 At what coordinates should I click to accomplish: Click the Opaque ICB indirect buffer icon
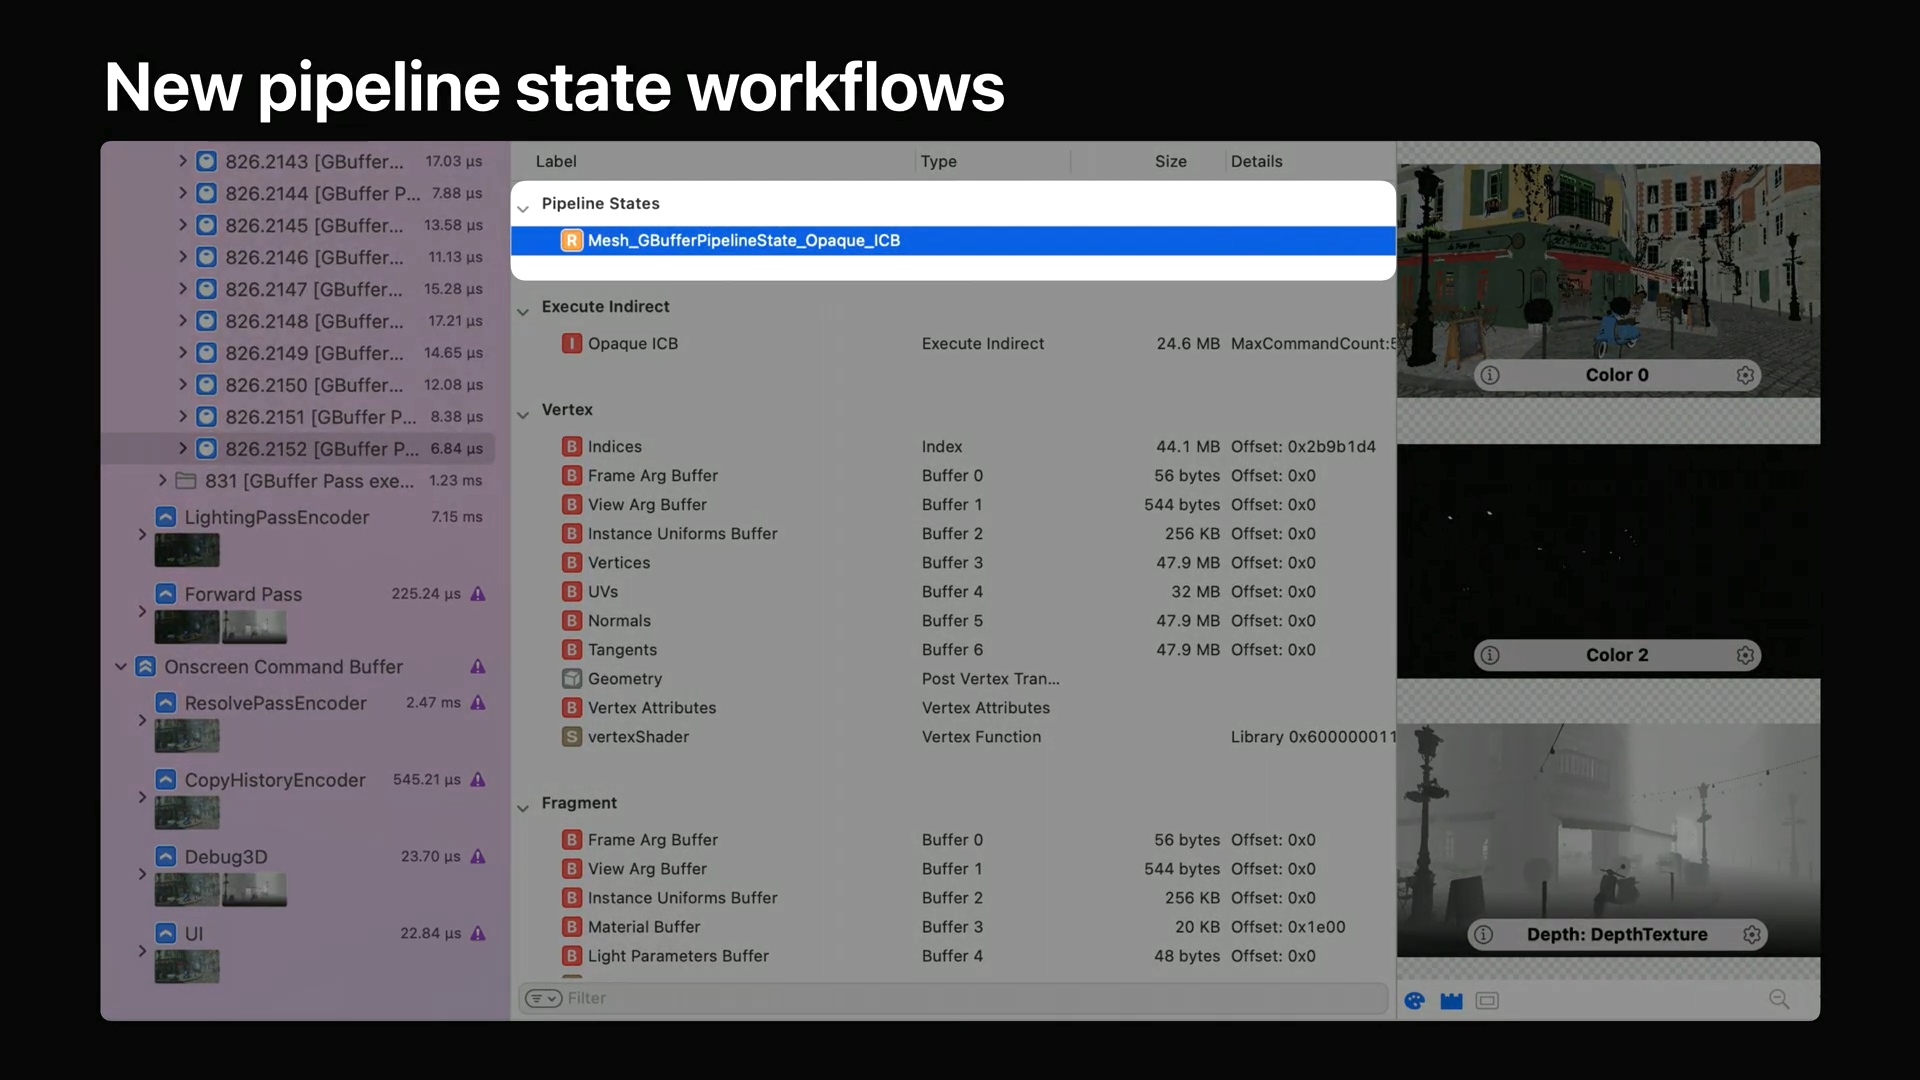tap(571, 344)
